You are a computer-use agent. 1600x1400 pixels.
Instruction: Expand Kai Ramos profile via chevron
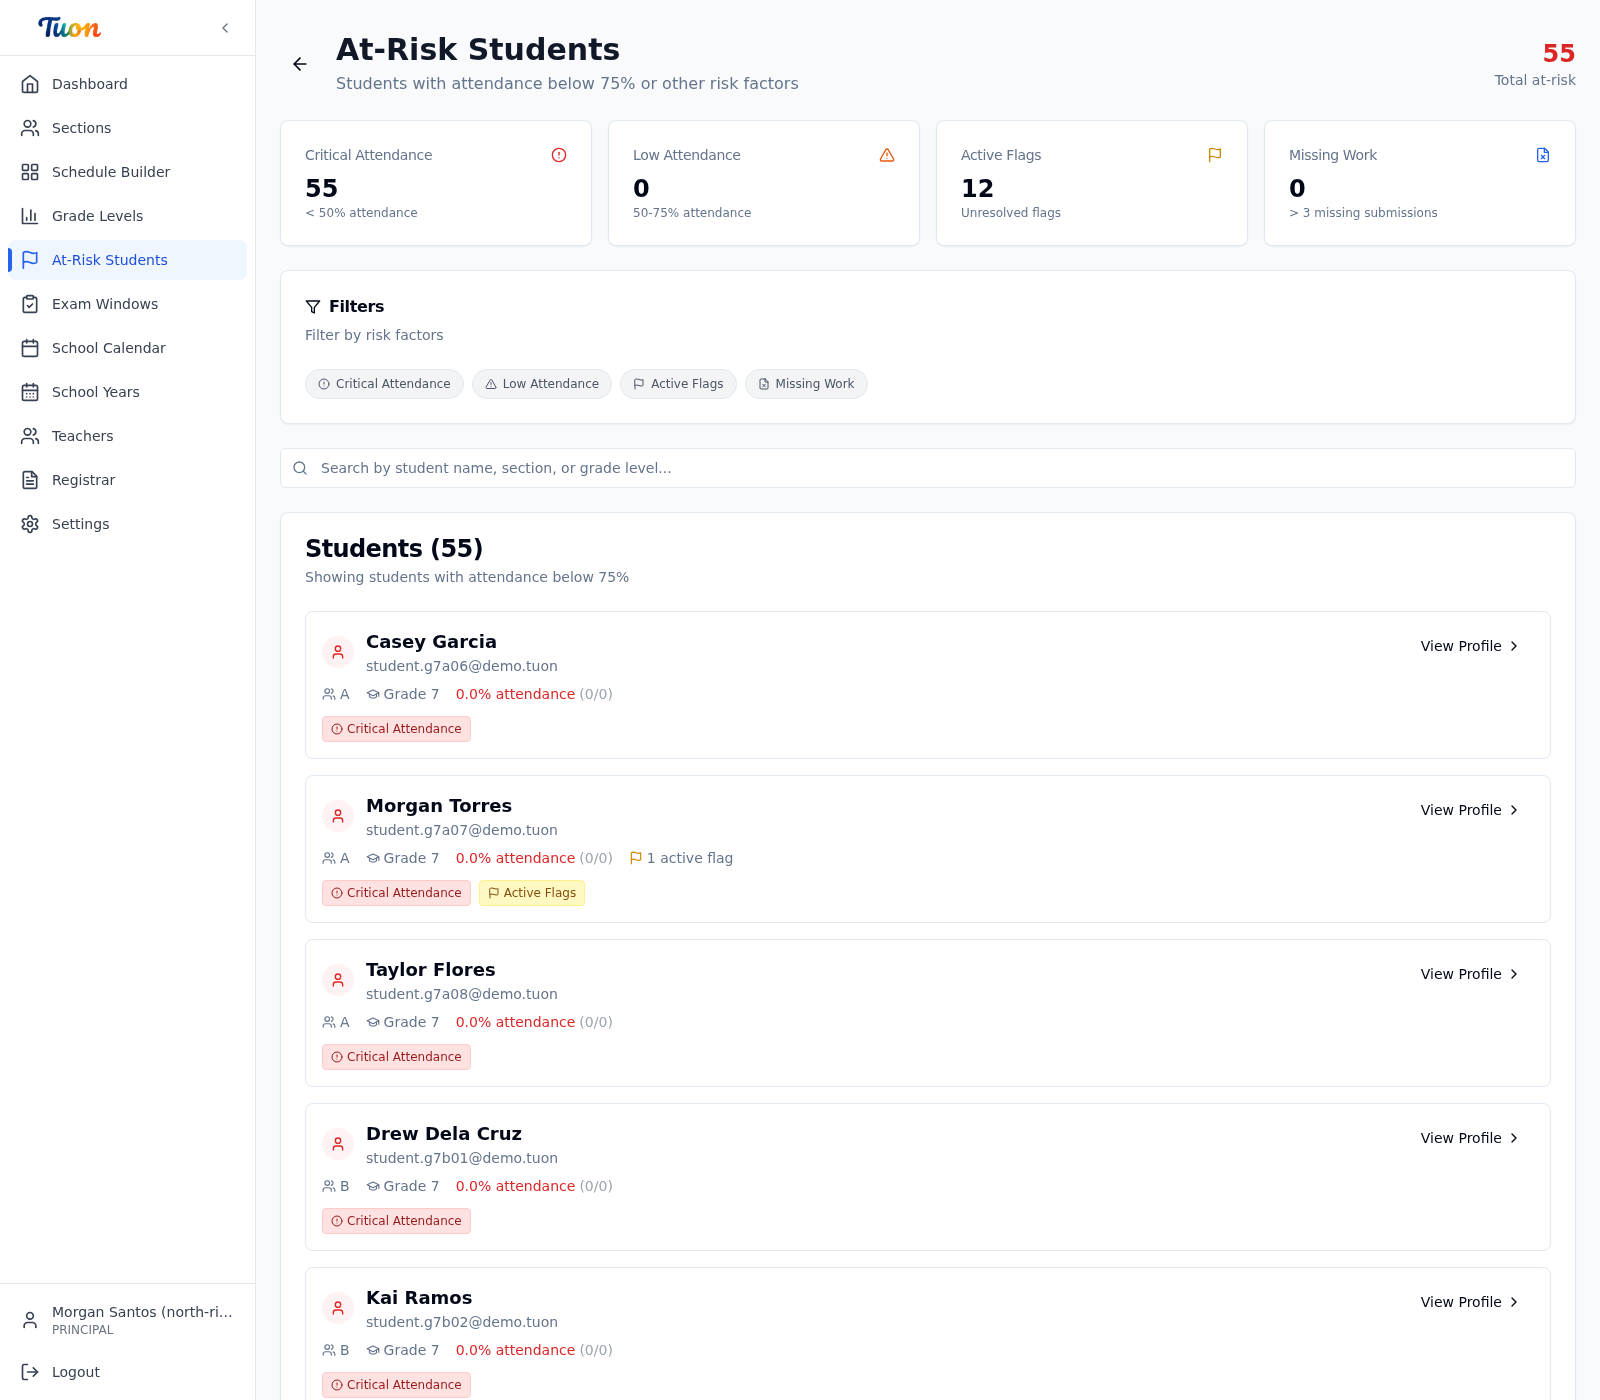click(x=1514, y=1302)
